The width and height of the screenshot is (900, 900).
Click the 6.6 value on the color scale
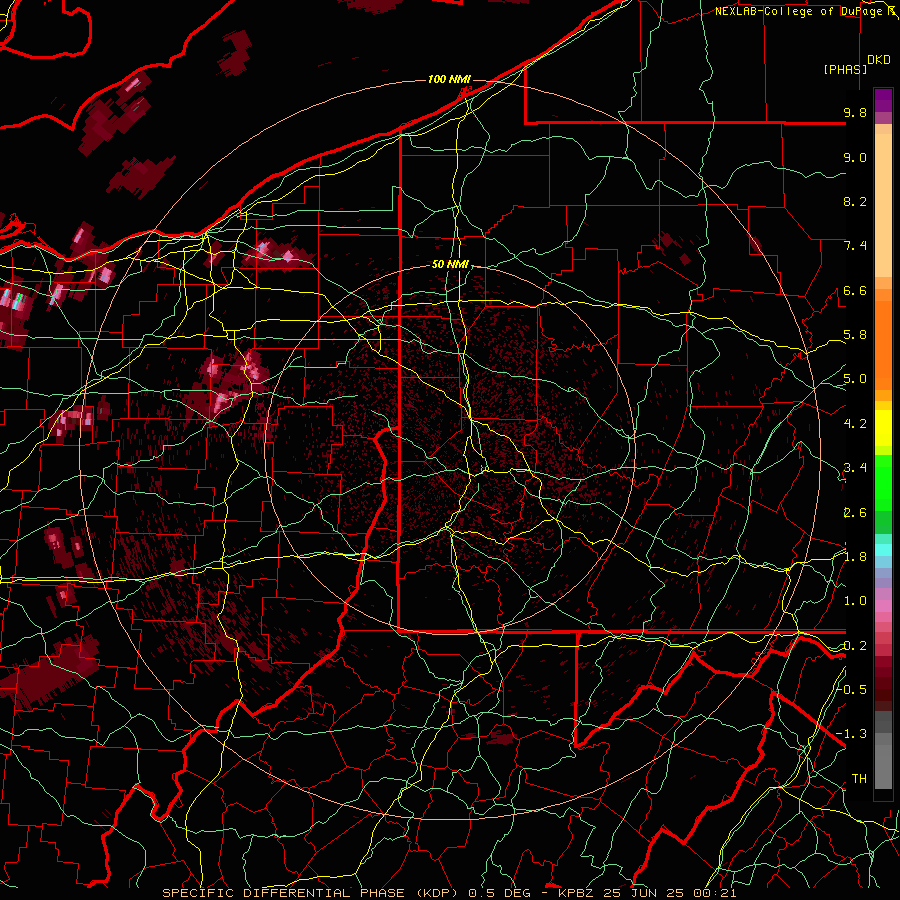tap(855, 290)
